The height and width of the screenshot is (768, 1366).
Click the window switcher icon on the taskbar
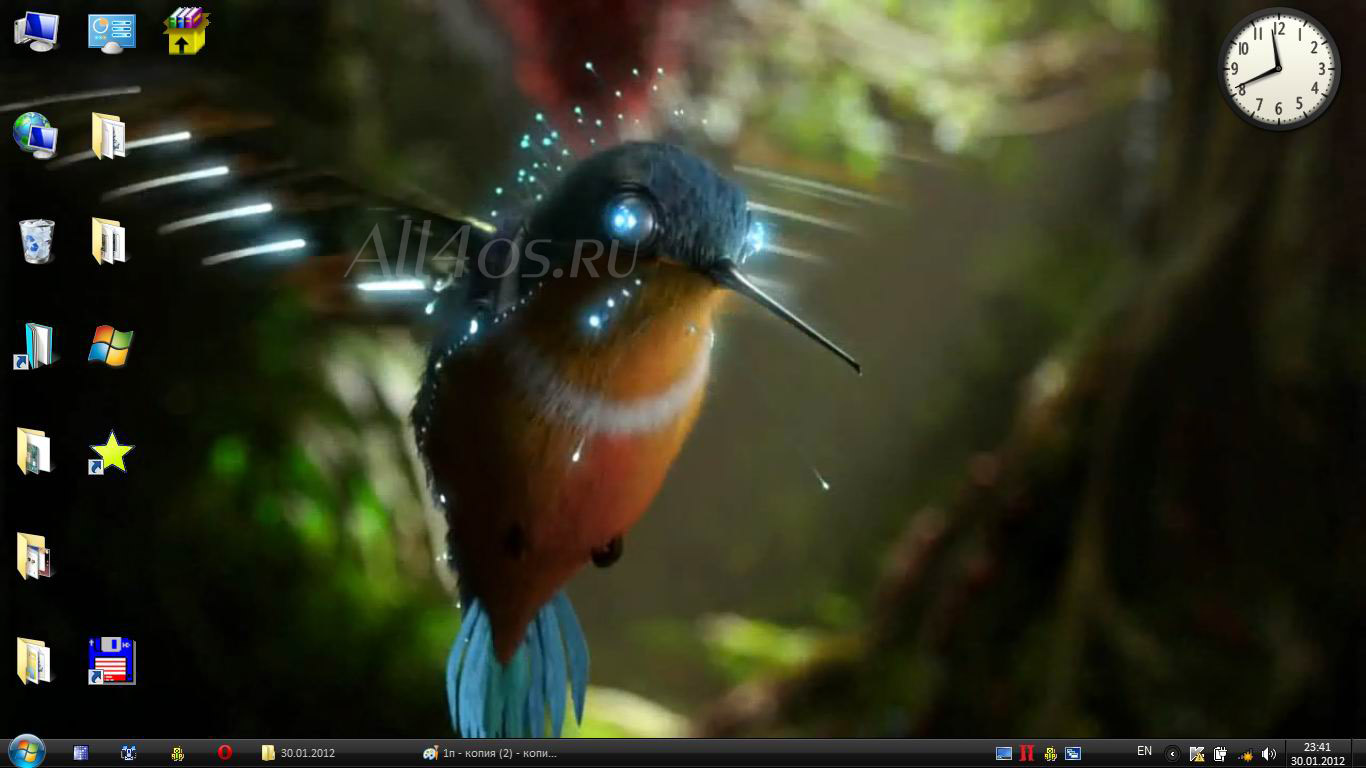point(1073,753)
